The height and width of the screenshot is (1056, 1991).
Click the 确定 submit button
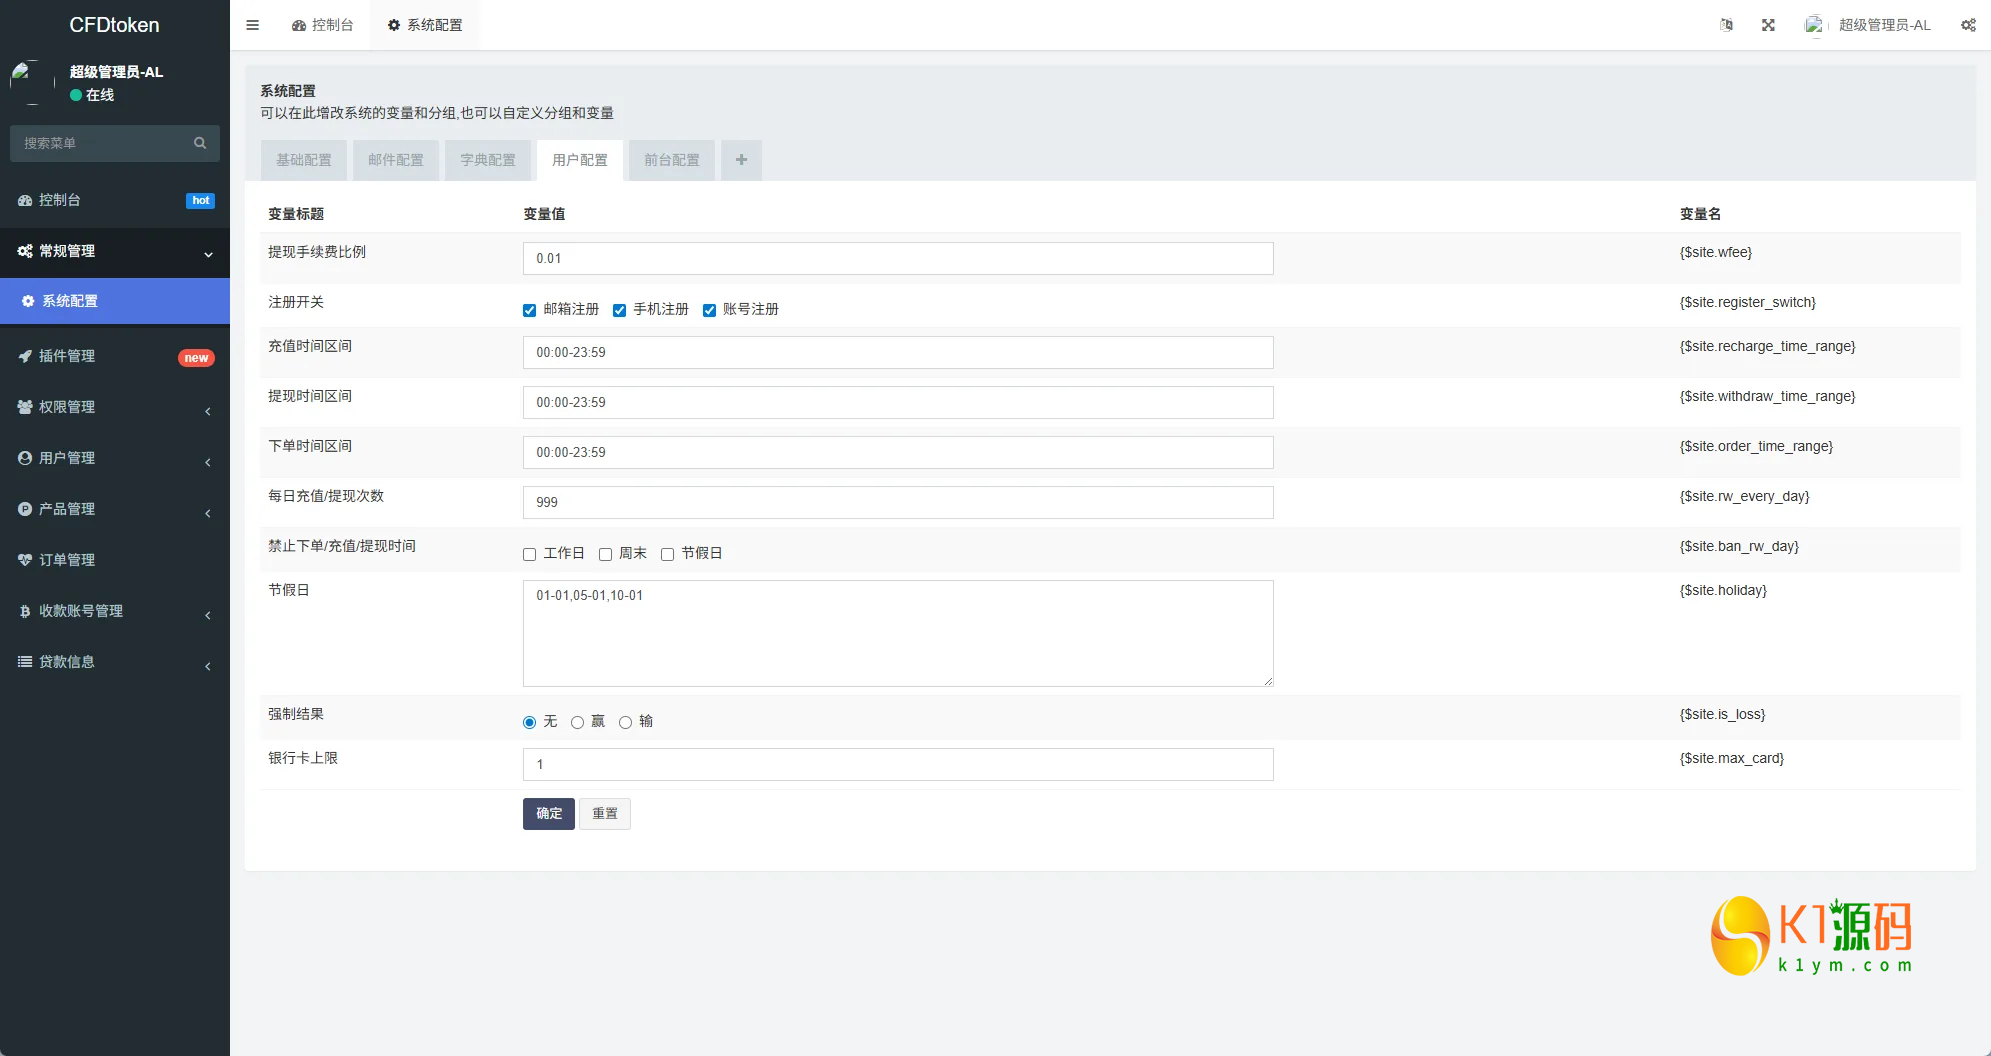(x=549, y=814)
